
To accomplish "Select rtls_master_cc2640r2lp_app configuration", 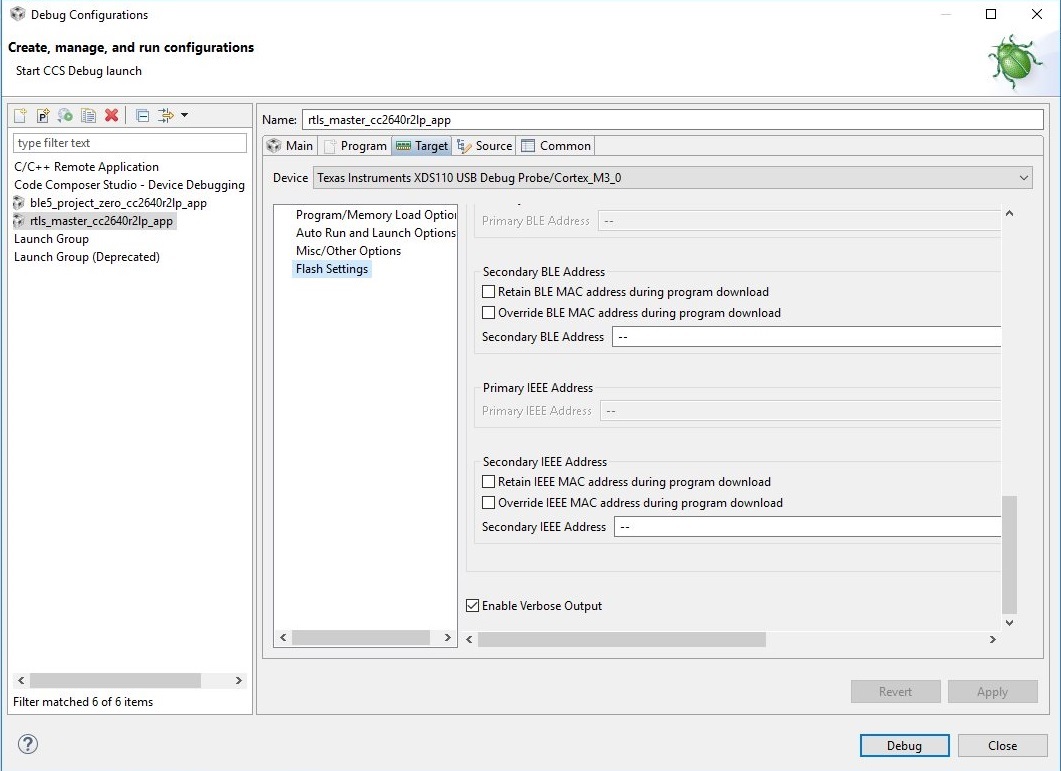I will tap(101, 221).
